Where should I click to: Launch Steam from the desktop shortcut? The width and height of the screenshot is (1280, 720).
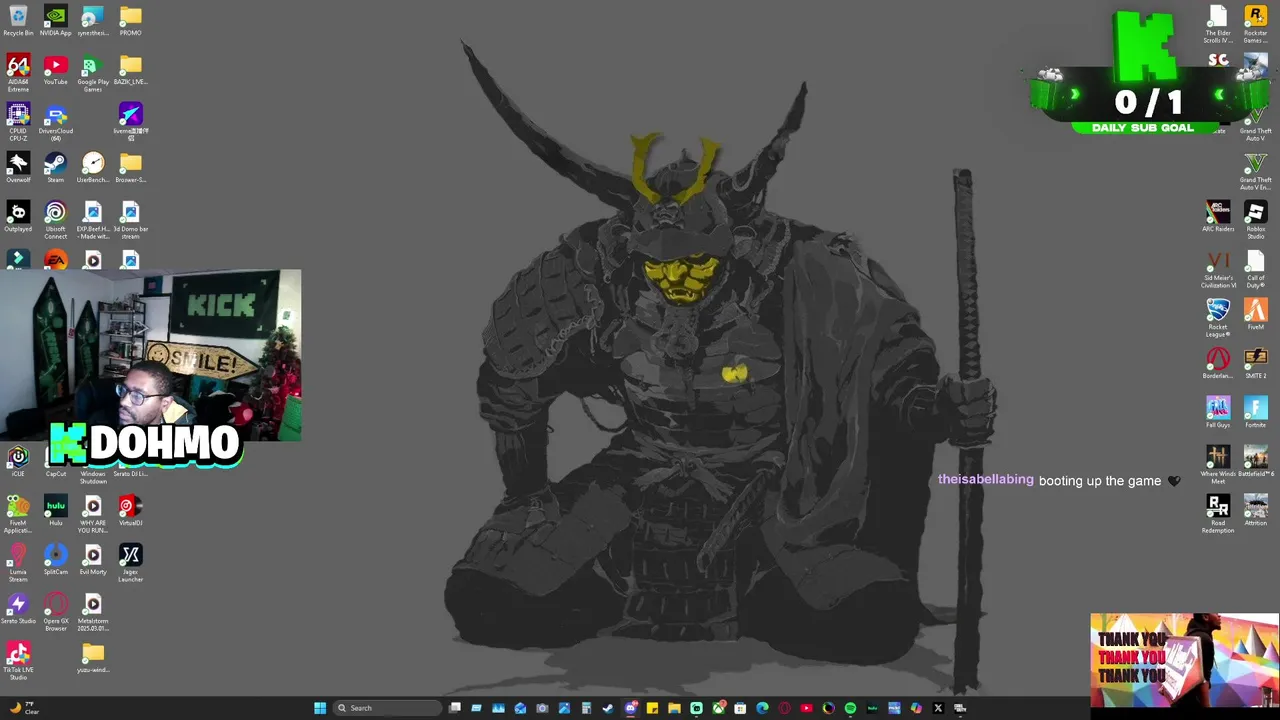(56, 167)
